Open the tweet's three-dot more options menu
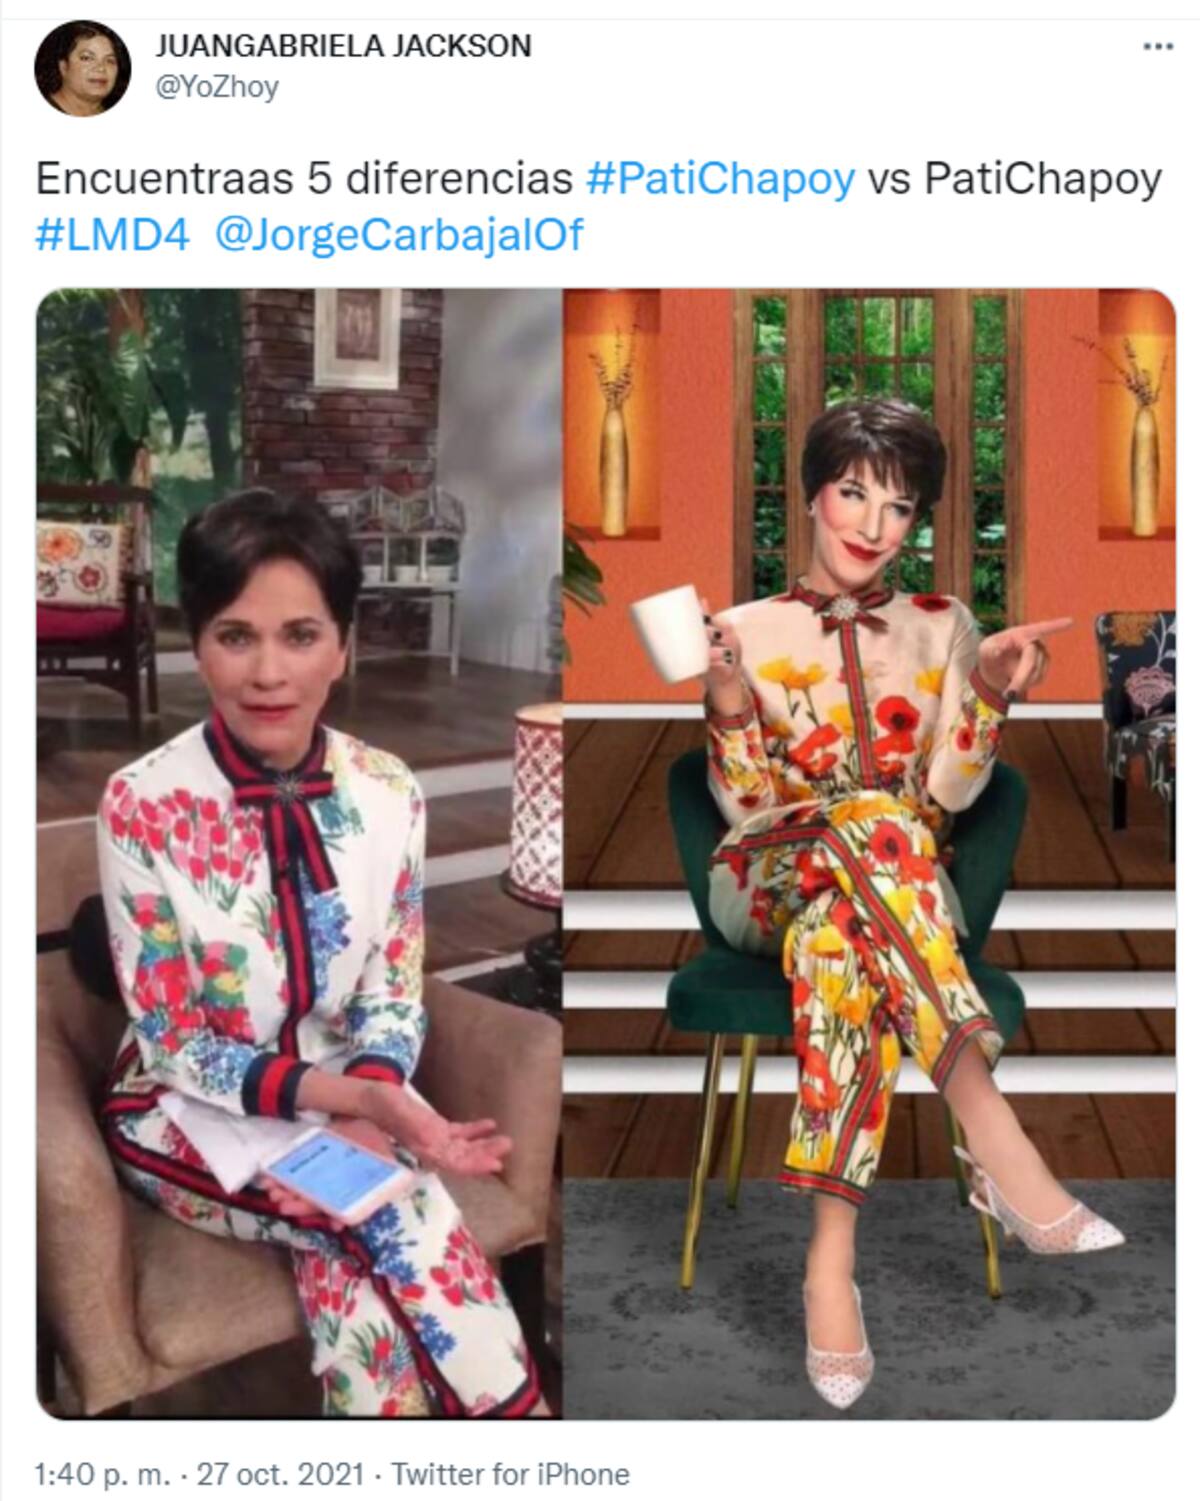This screenshot has height=1501, width=1200. pos(1157,47)
